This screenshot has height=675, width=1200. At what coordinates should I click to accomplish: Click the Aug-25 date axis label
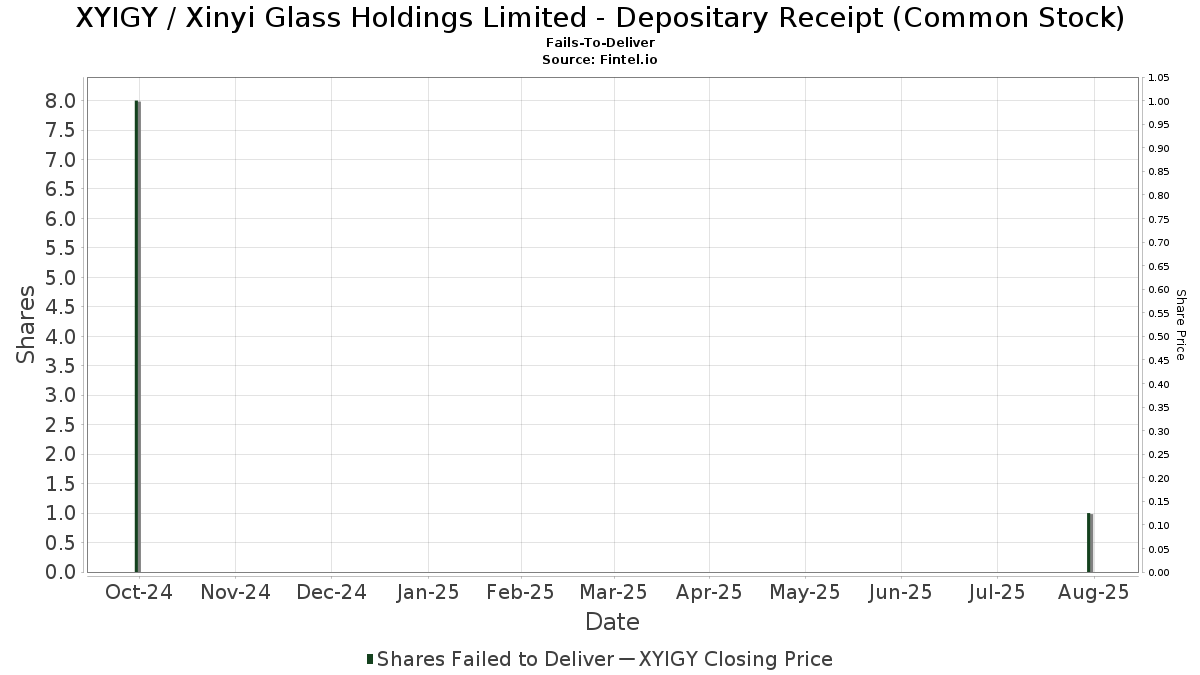point(1094,592)
